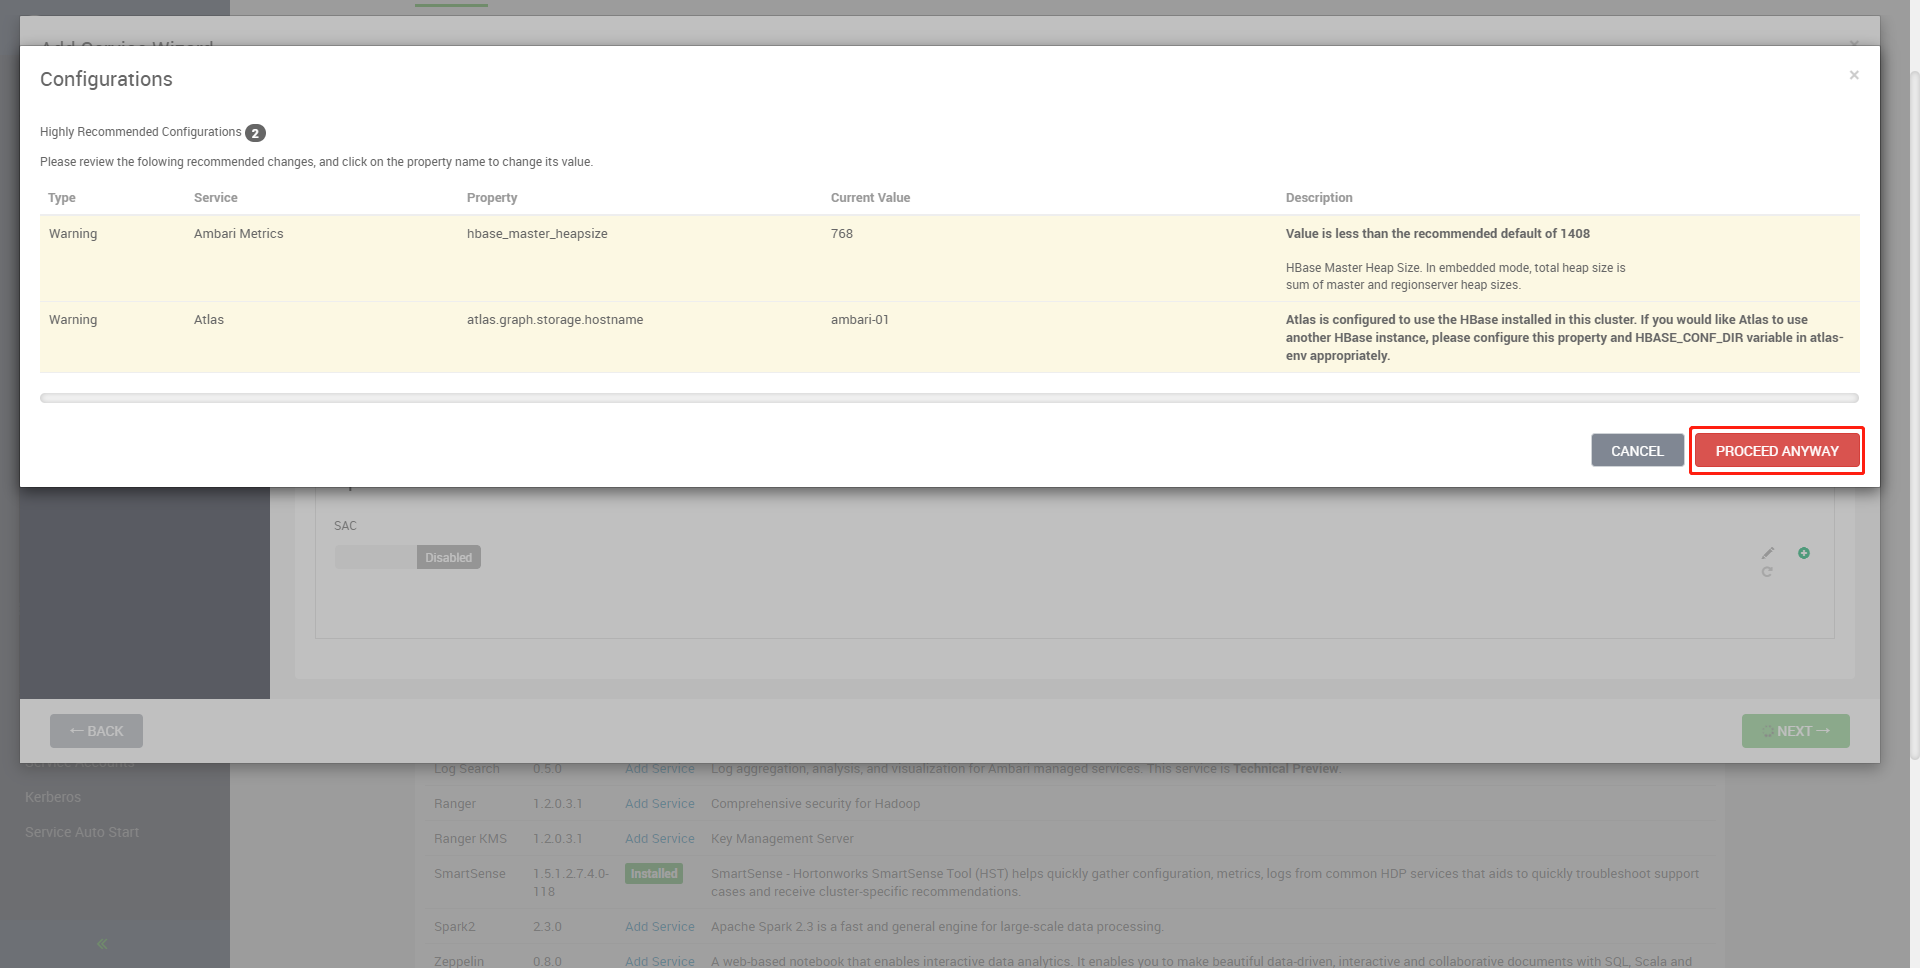Viewport: 1920px width, 968px height.
Task: Click Add Service for Ranger KMS
Action: (x=659, y=839)
